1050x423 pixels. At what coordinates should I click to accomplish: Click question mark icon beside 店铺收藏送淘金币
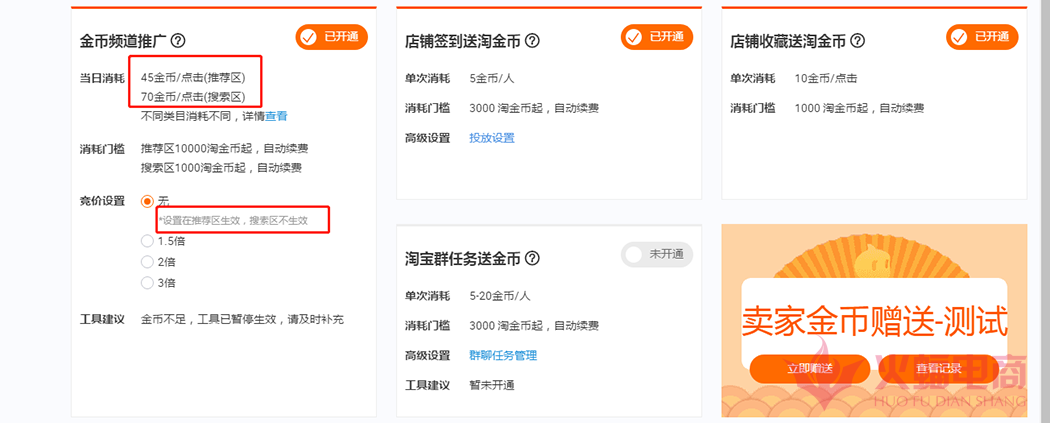click(x=857, y=41)
